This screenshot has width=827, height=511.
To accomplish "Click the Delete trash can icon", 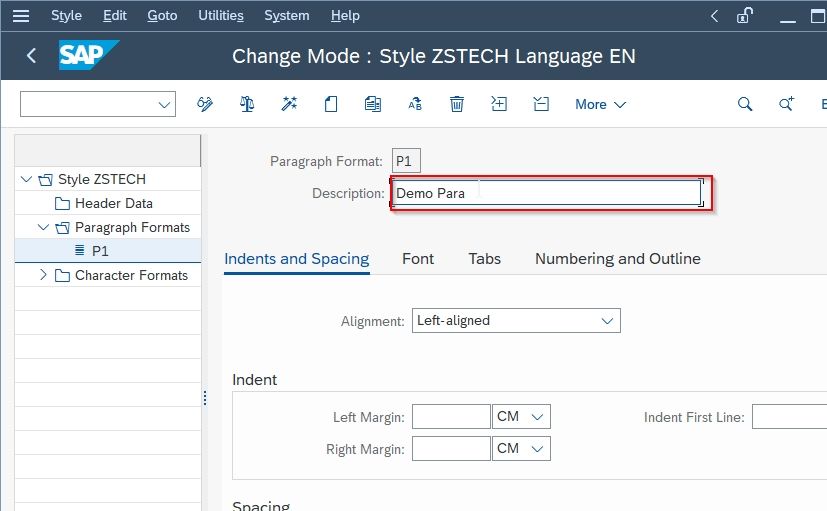I will coord(457,104).
